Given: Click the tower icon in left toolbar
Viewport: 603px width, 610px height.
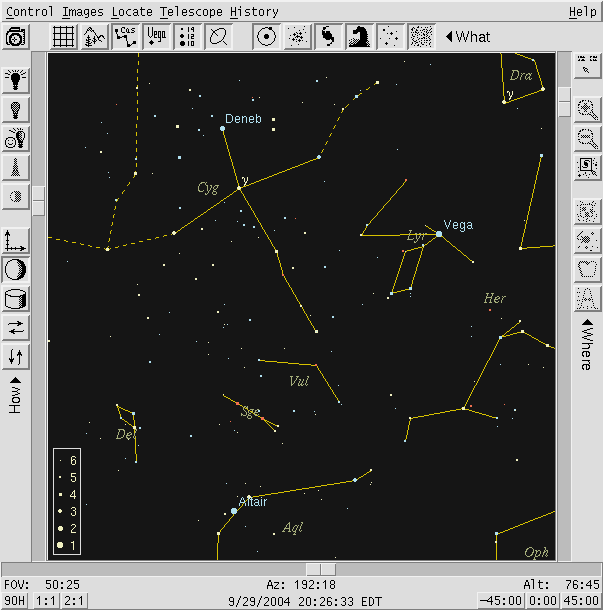Looking at the screenshot, I should 16,168.
